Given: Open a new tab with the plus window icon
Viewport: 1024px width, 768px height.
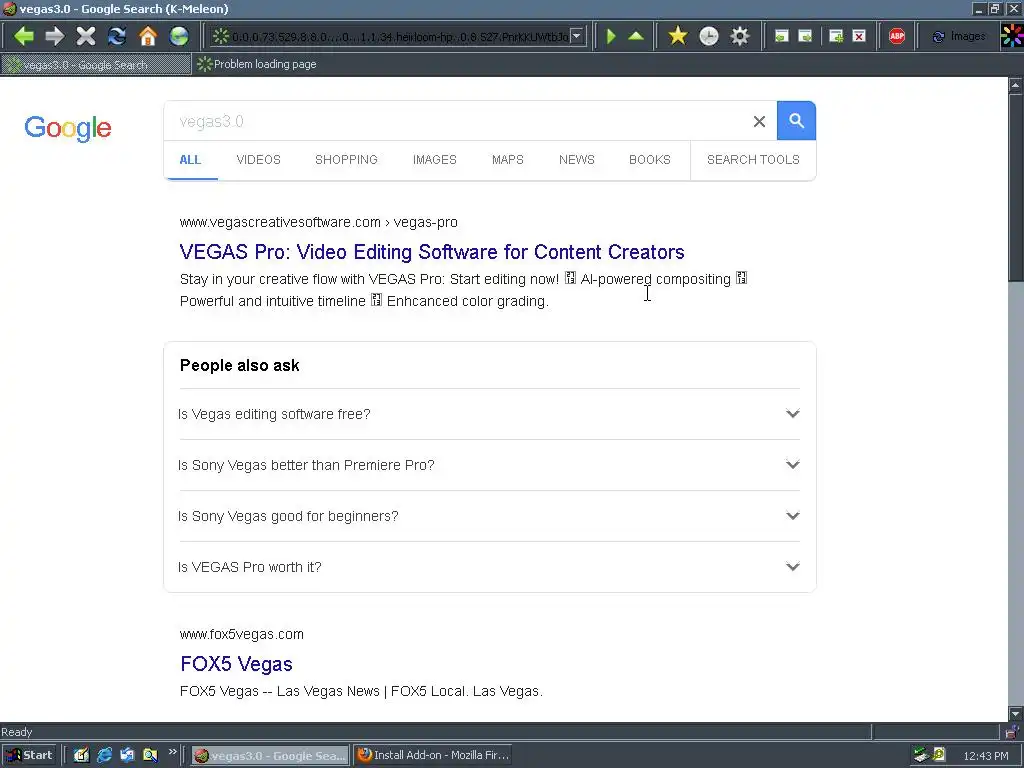Looking at the screenshot, I should click(x=836, y=37).
